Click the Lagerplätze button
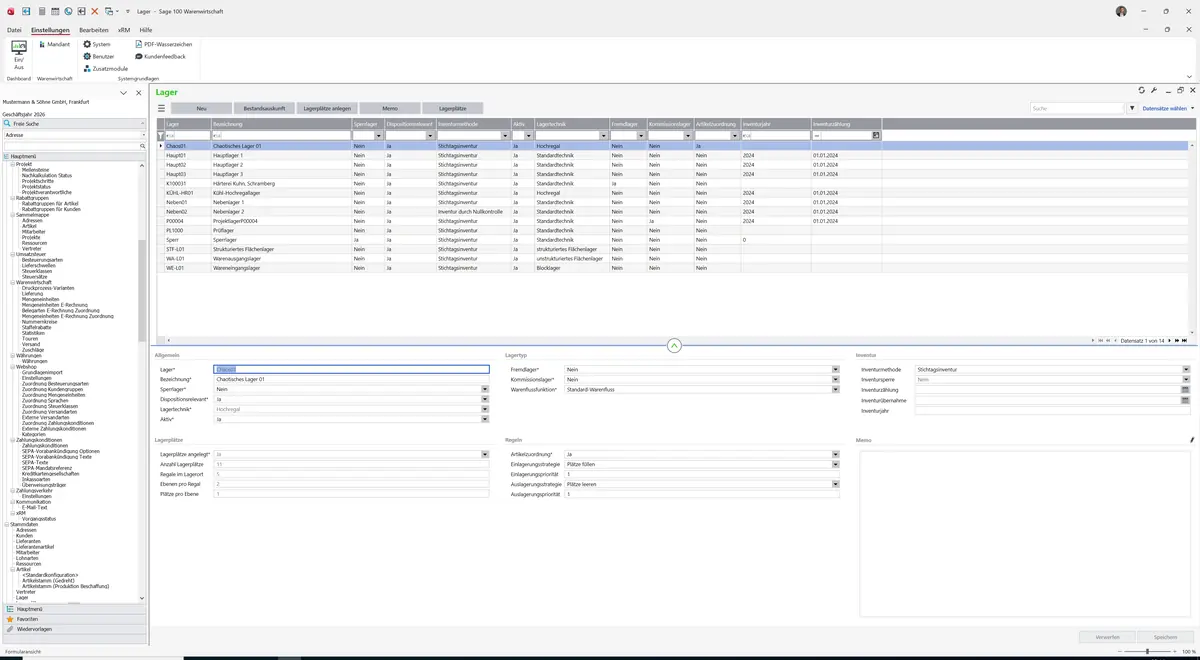Screen dimensions: 1200x660 click(453, 108)
